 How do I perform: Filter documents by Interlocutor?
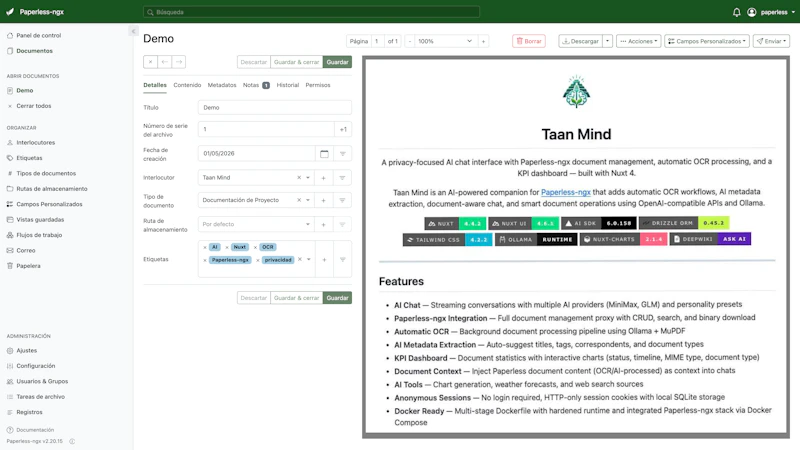342,178
